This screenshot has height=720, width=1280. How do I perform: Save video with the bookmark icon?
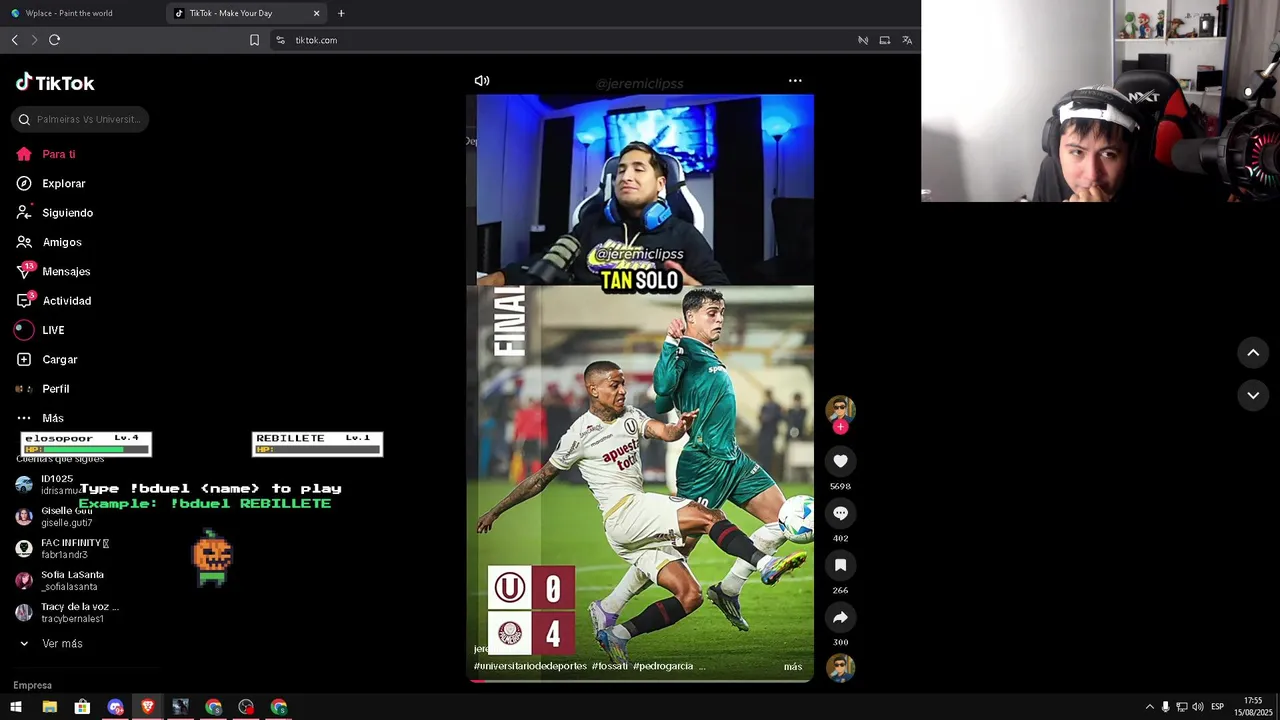click(x=840, y=565)
